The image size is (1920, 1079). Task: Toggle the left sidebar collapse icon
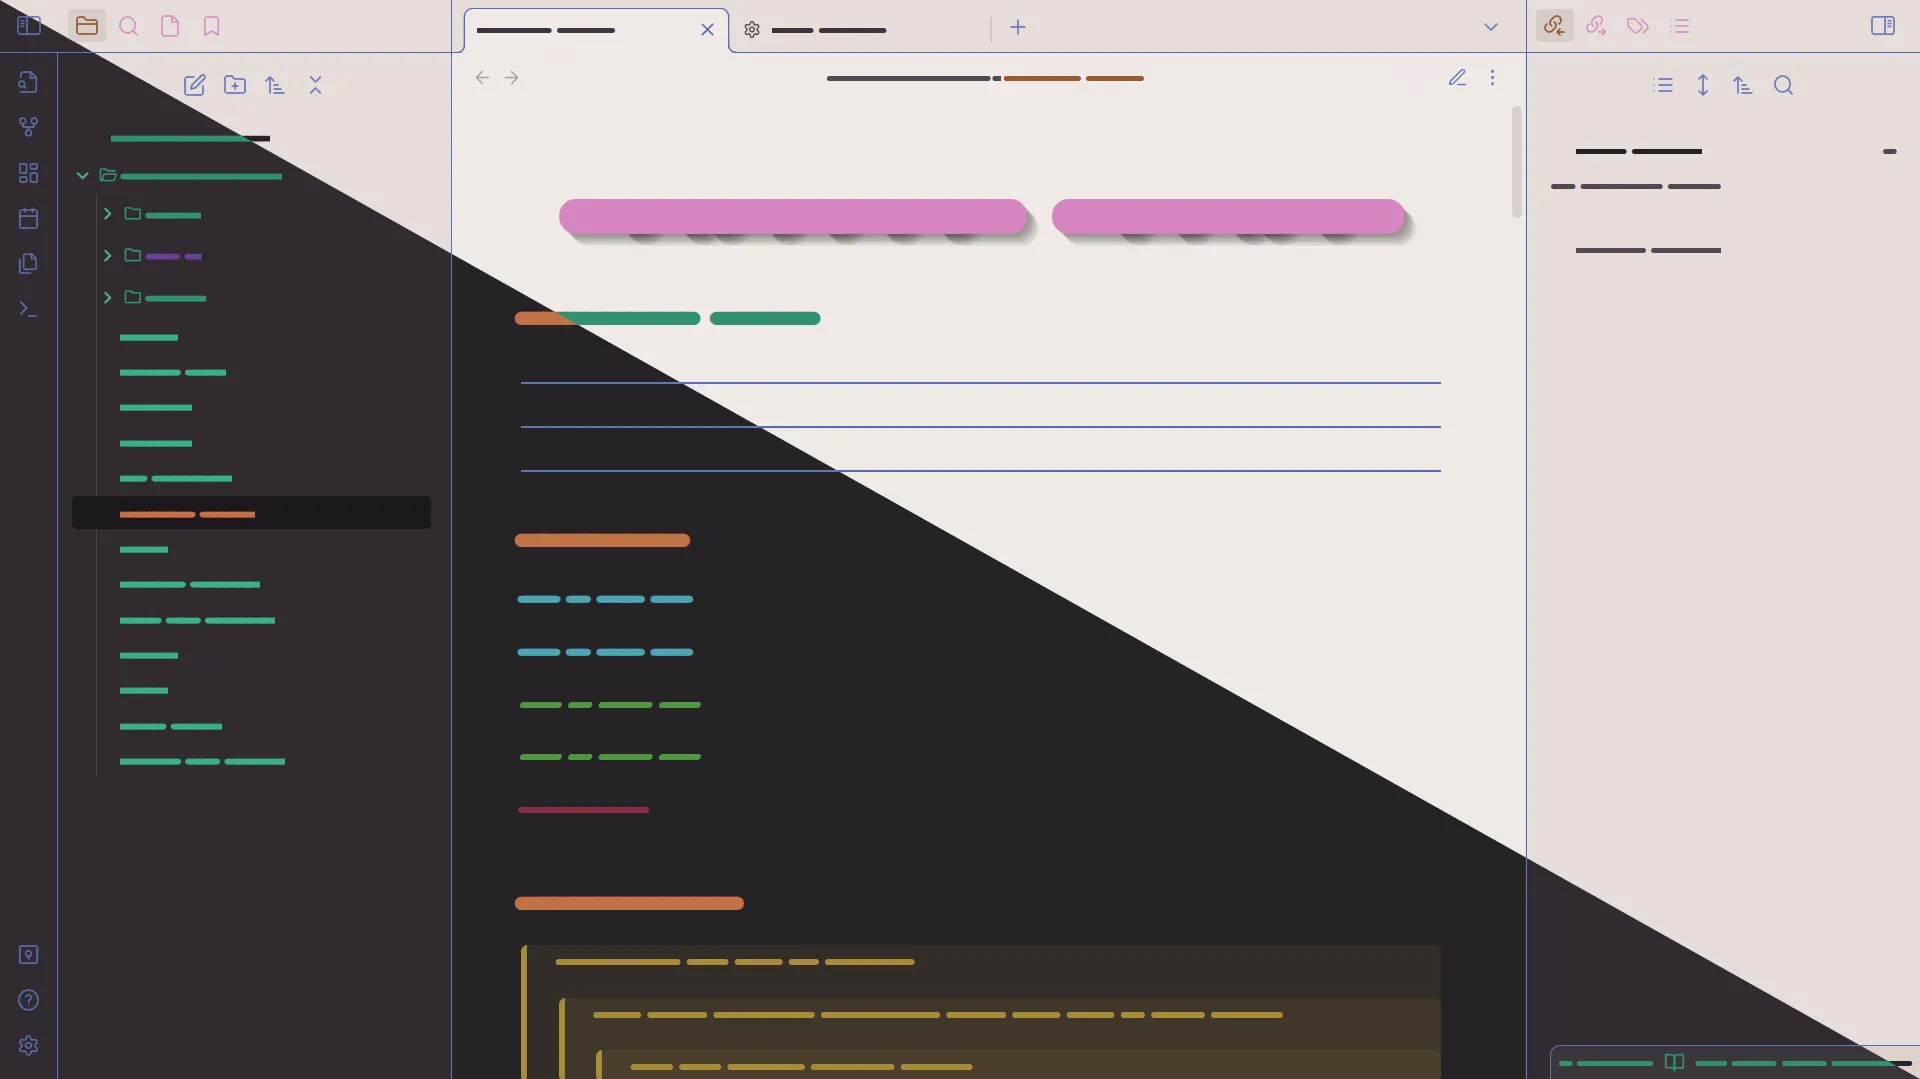pos(29,26)
